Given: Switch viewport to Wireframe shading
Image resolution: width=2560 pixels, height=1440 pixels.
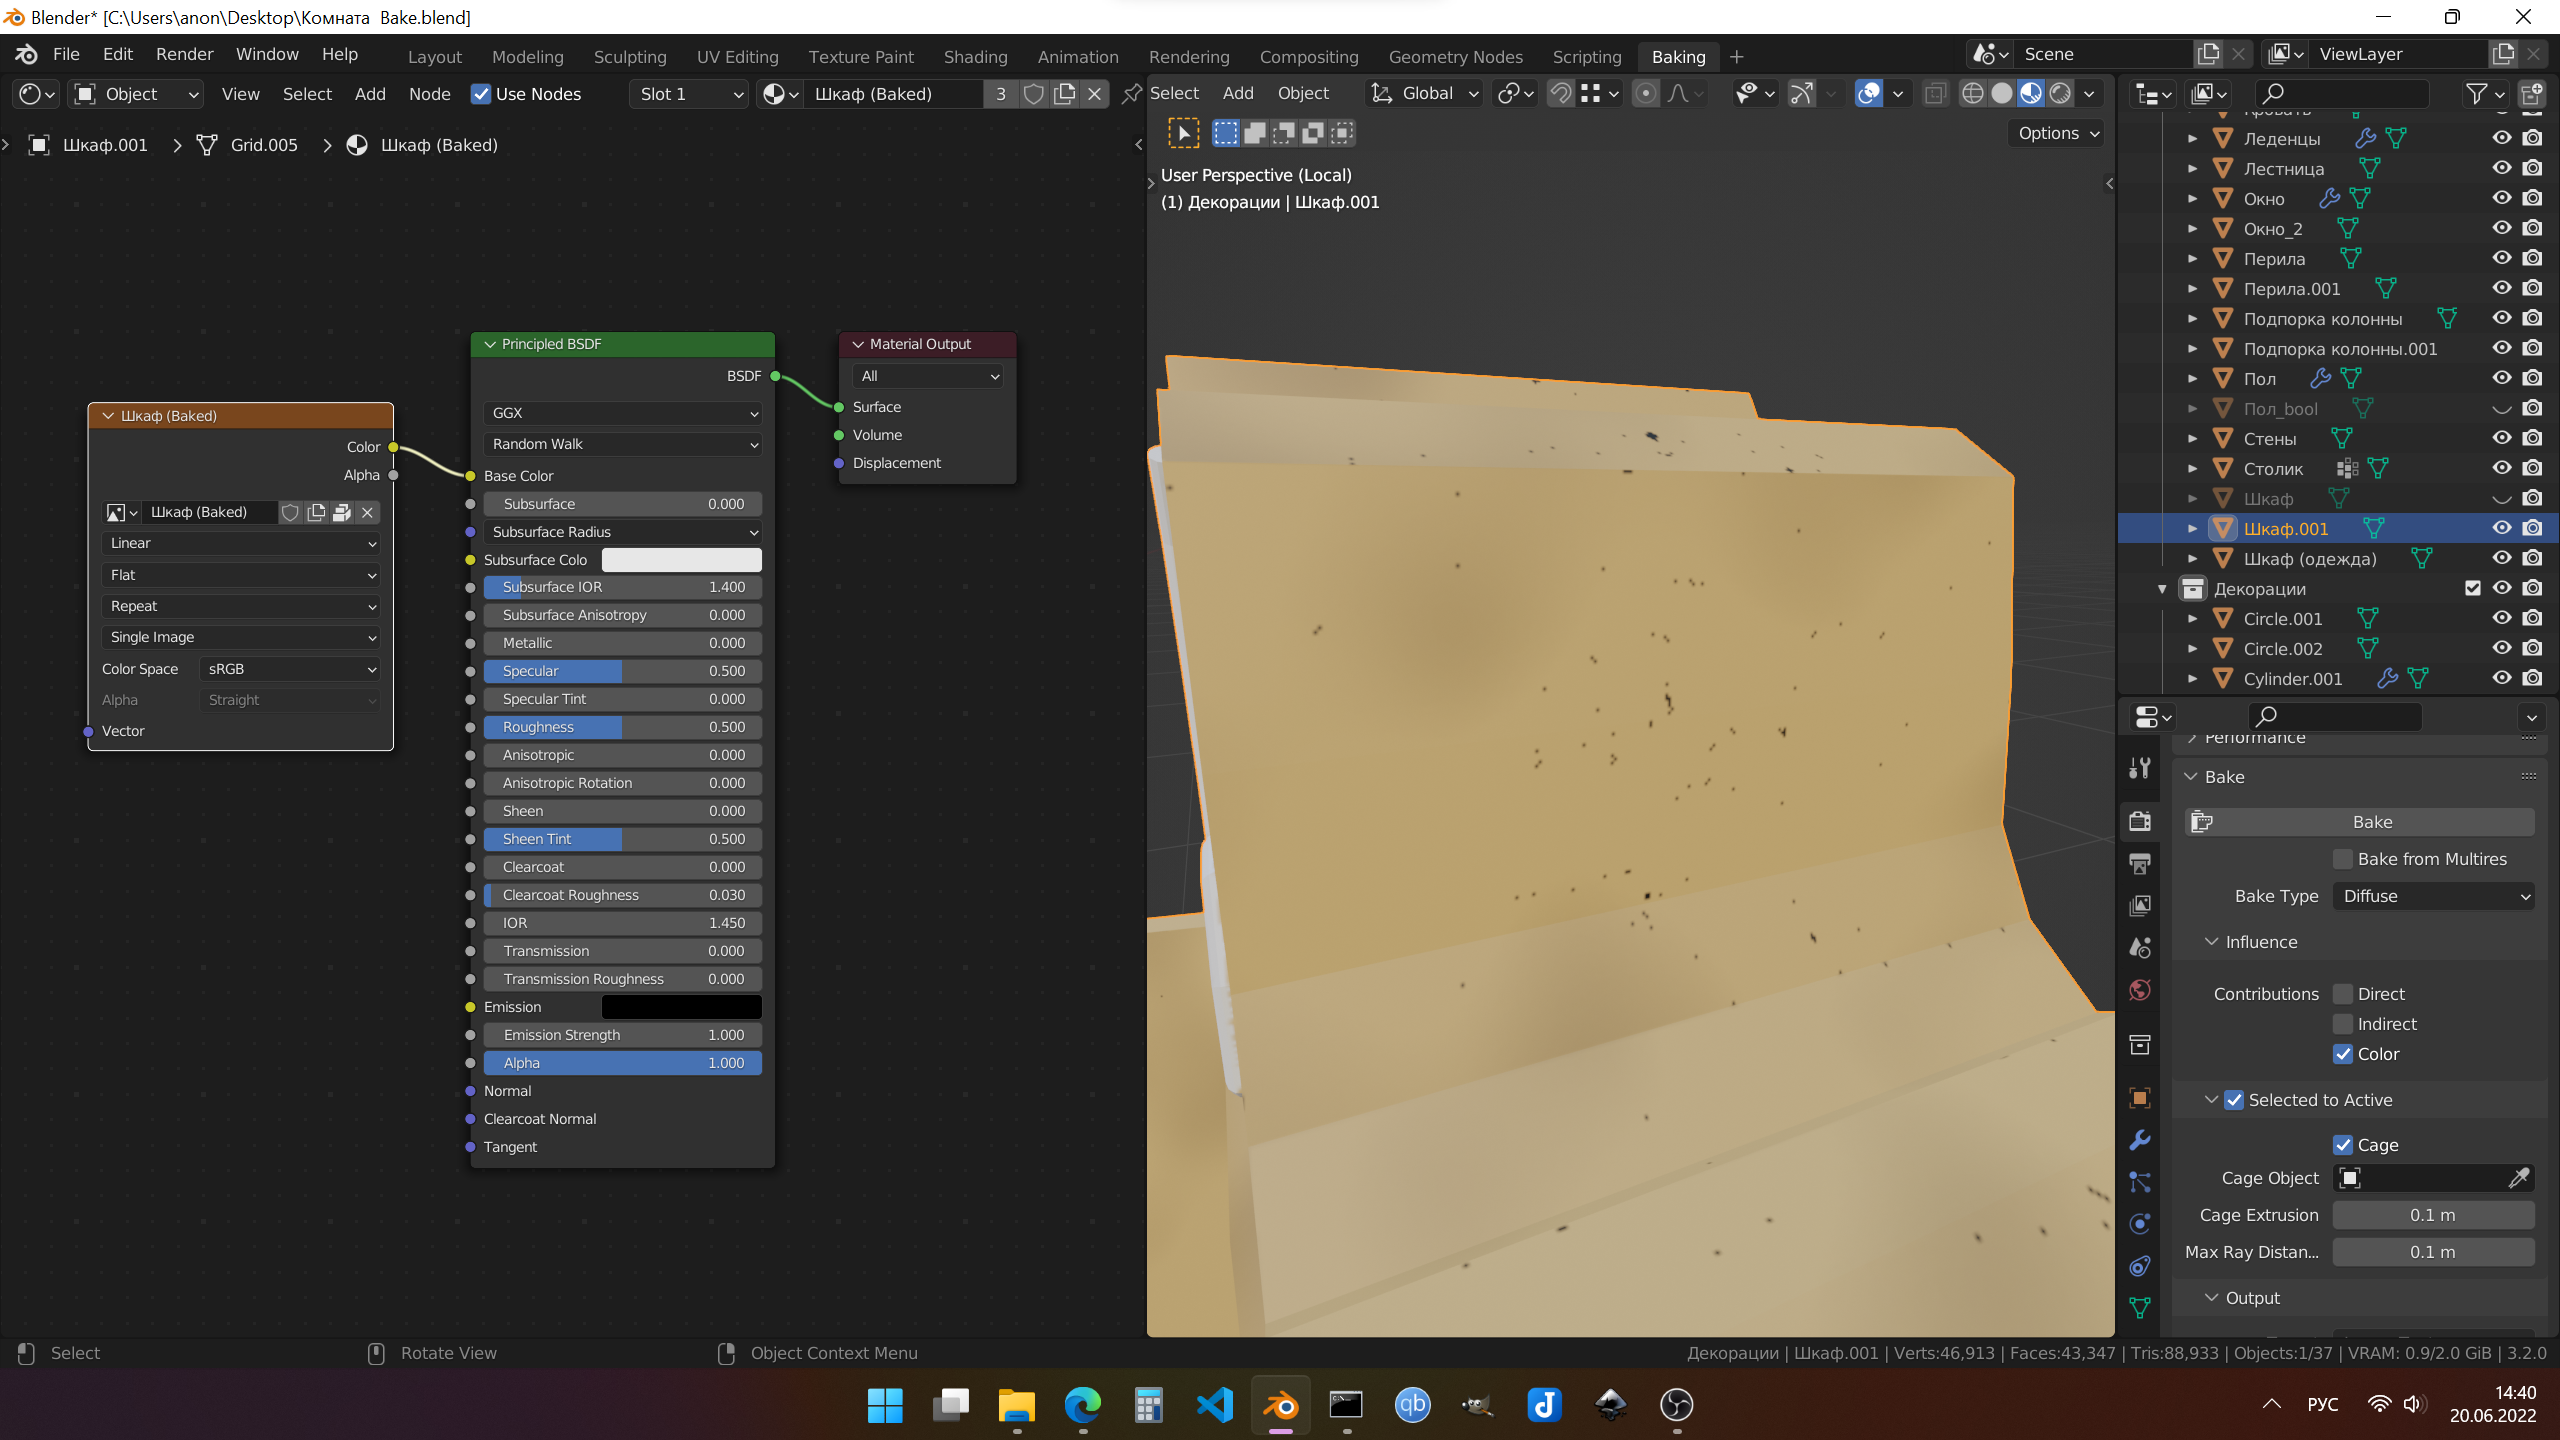Looking at the screenshot, I should coord(1972,94).
